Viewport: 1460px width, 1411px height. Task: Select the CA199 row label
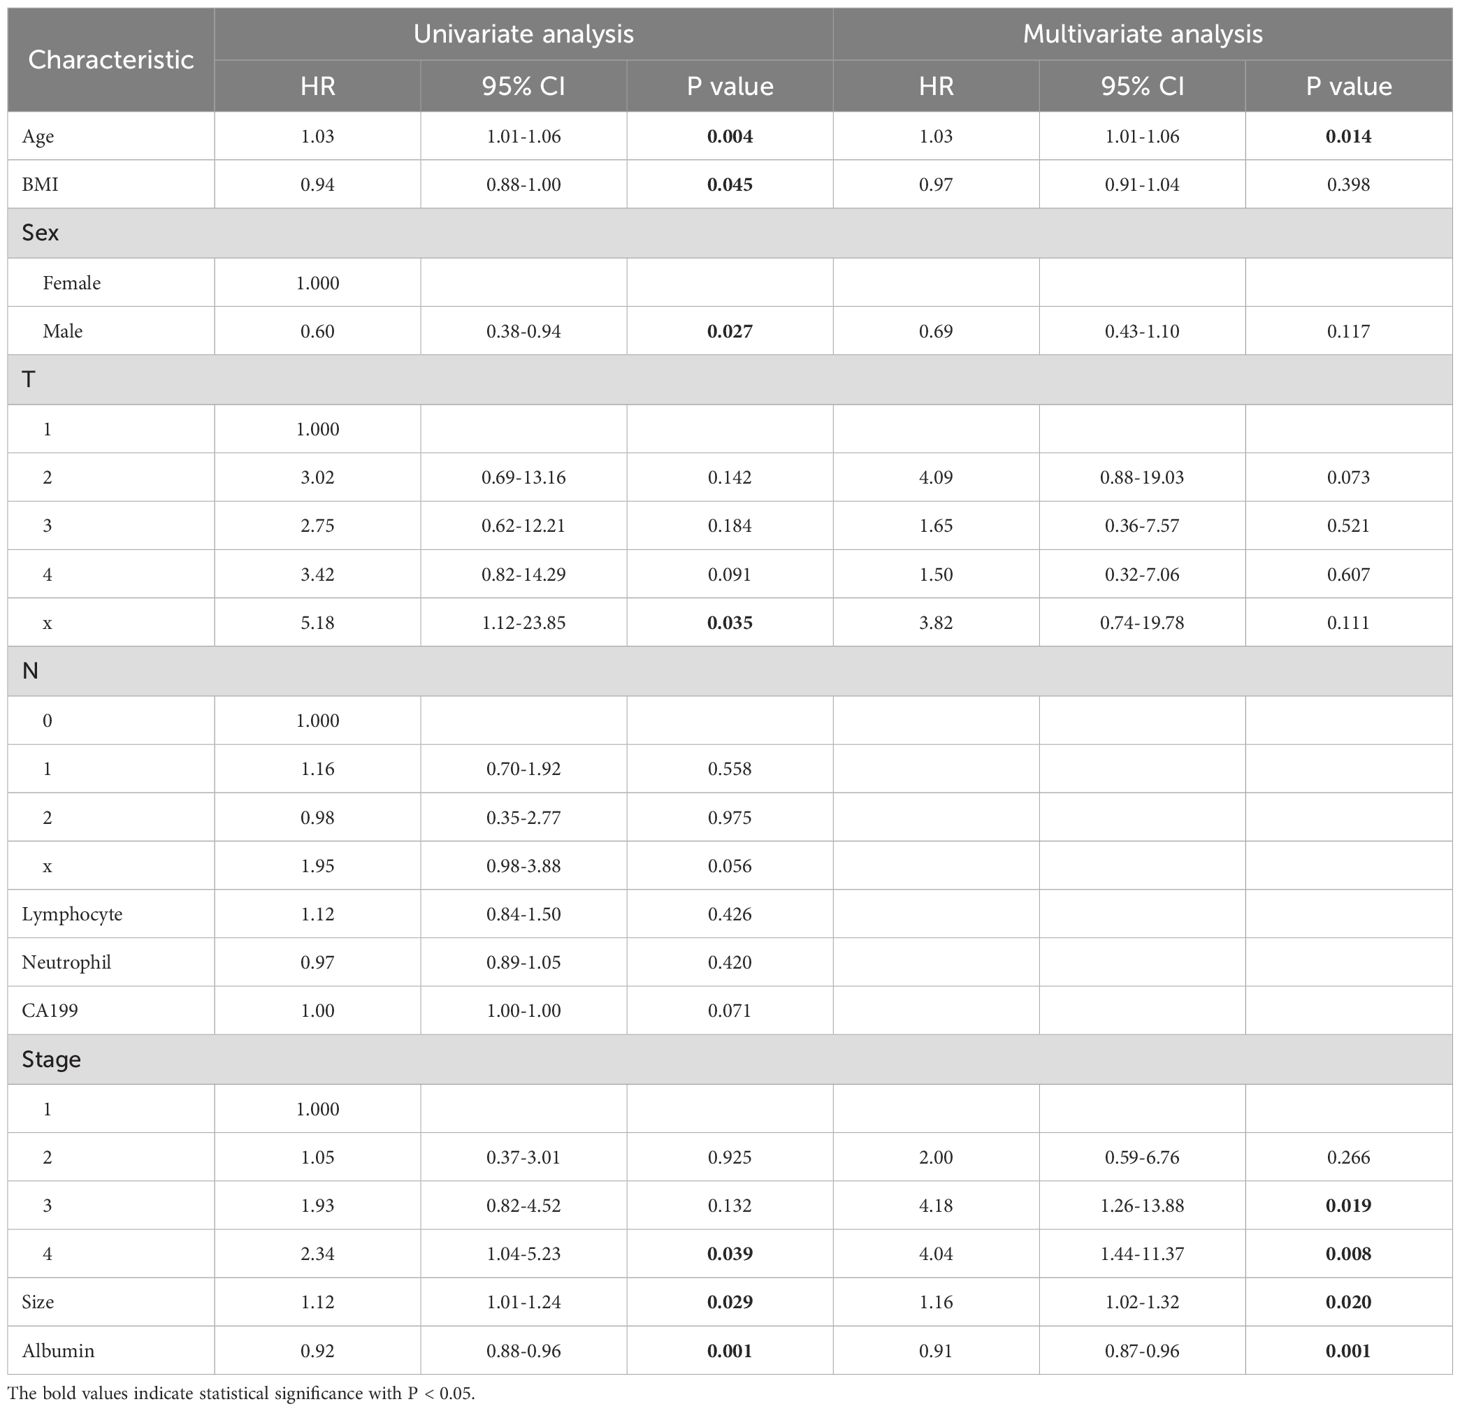coord(49,1010)
